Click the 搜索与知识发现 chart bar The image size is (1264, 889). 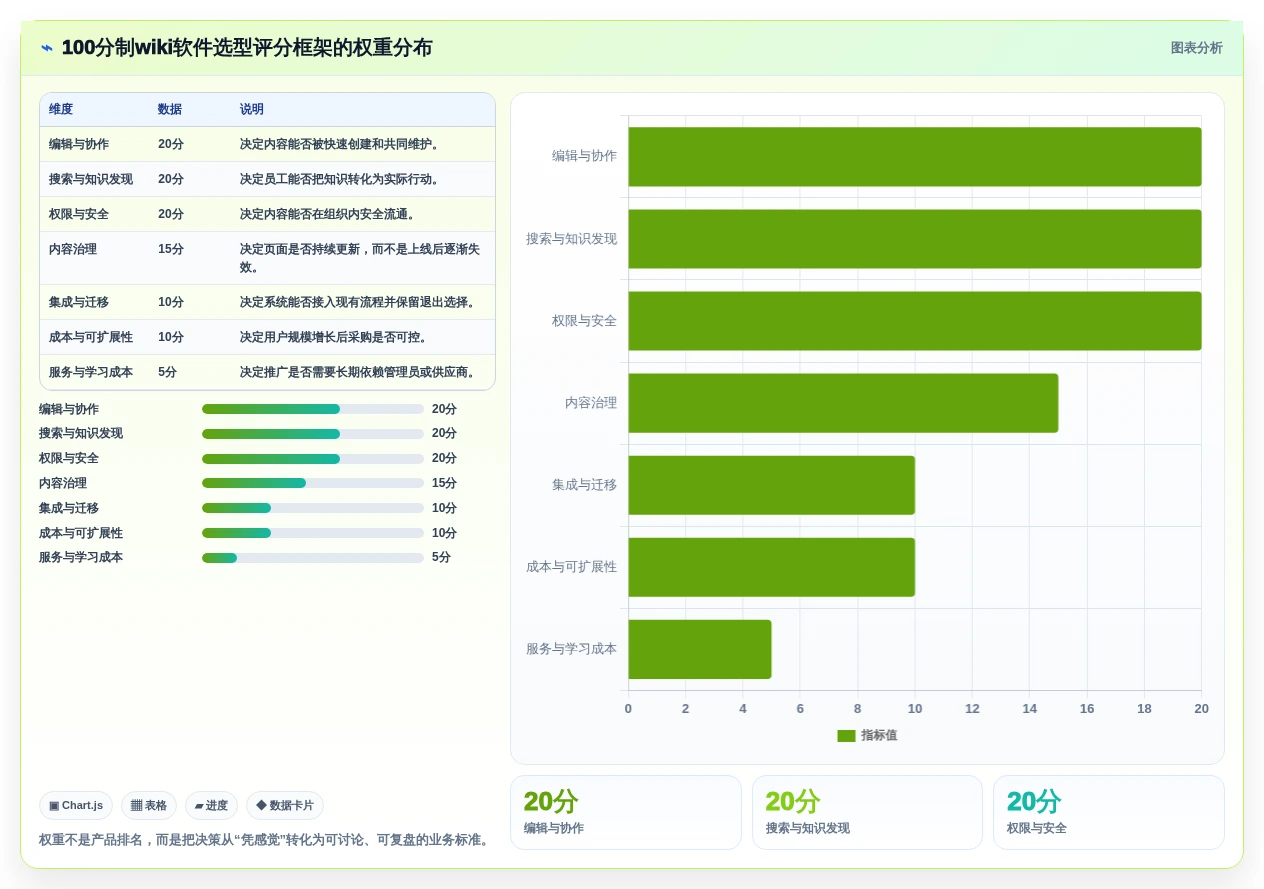915,239
